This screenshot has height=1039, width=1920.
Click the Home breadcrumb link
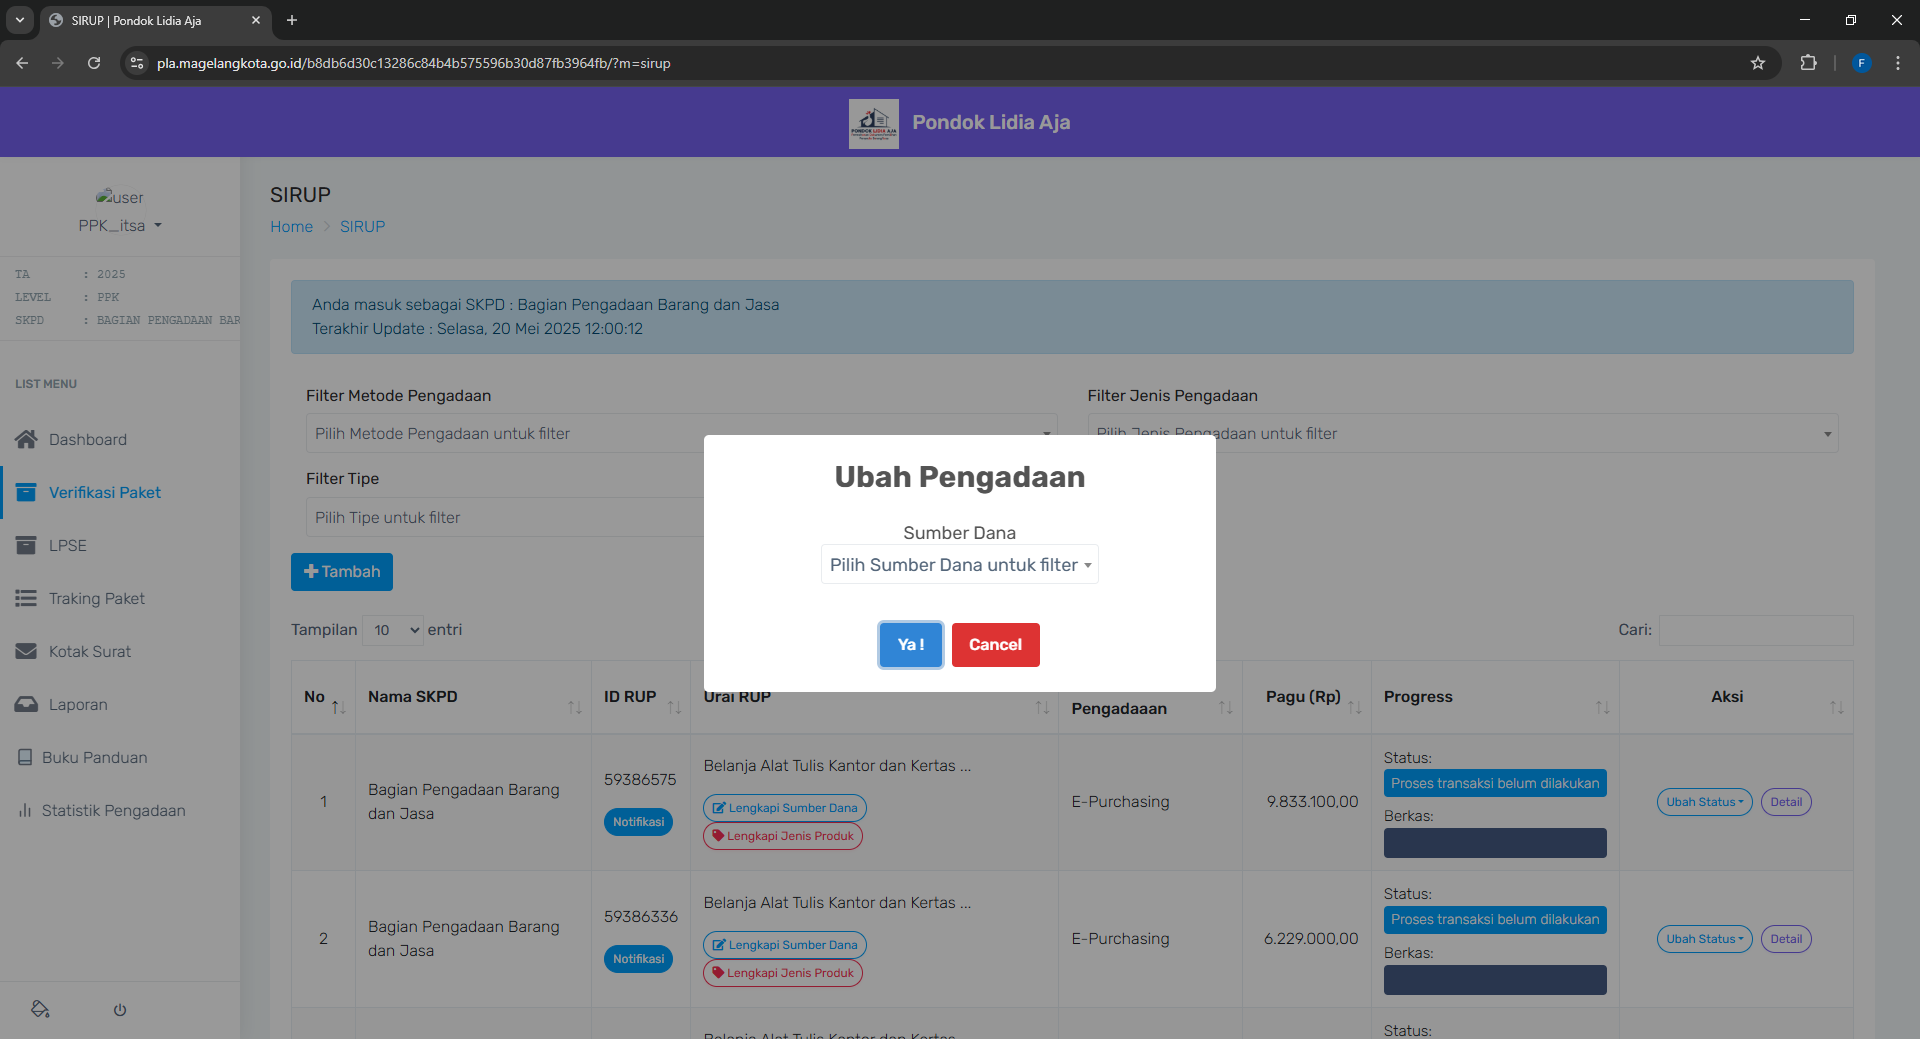pos(291,227)
